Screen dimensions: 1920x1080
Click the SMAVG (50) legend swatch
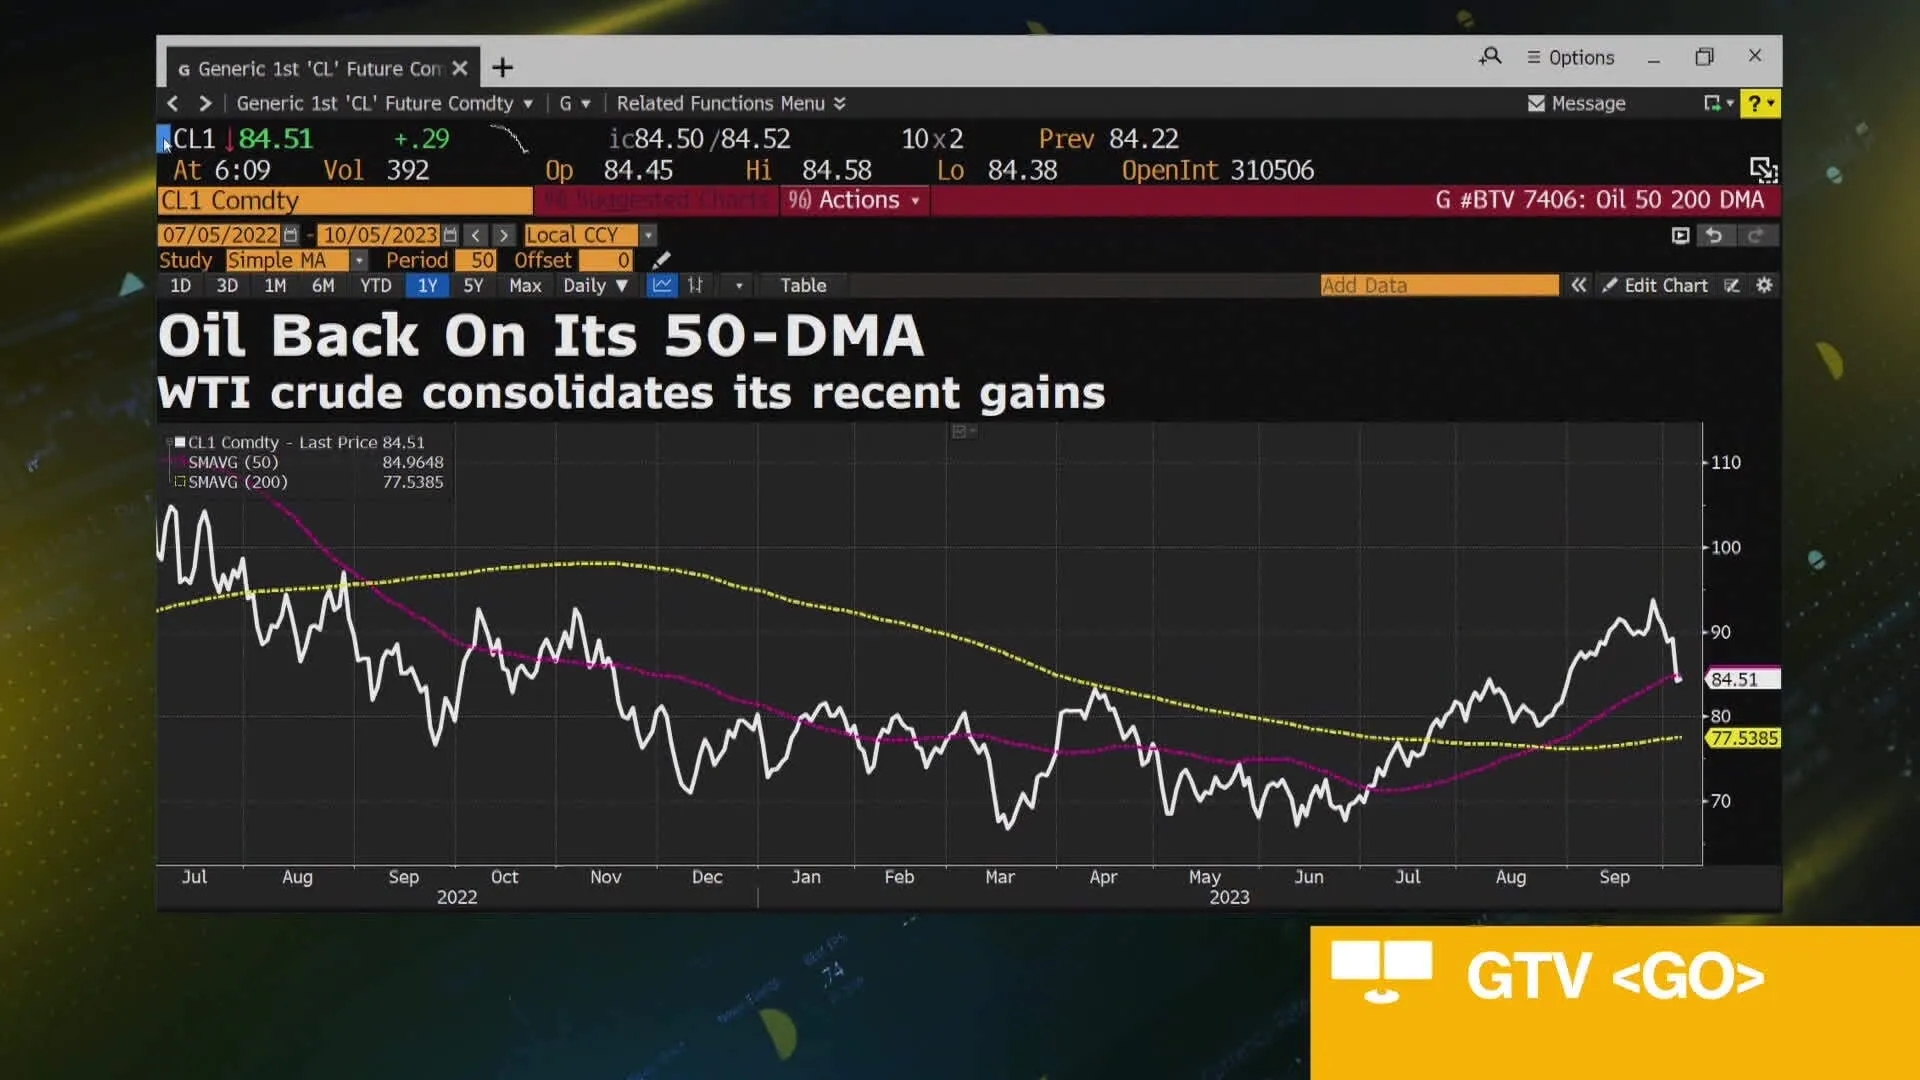pos(180,462)
